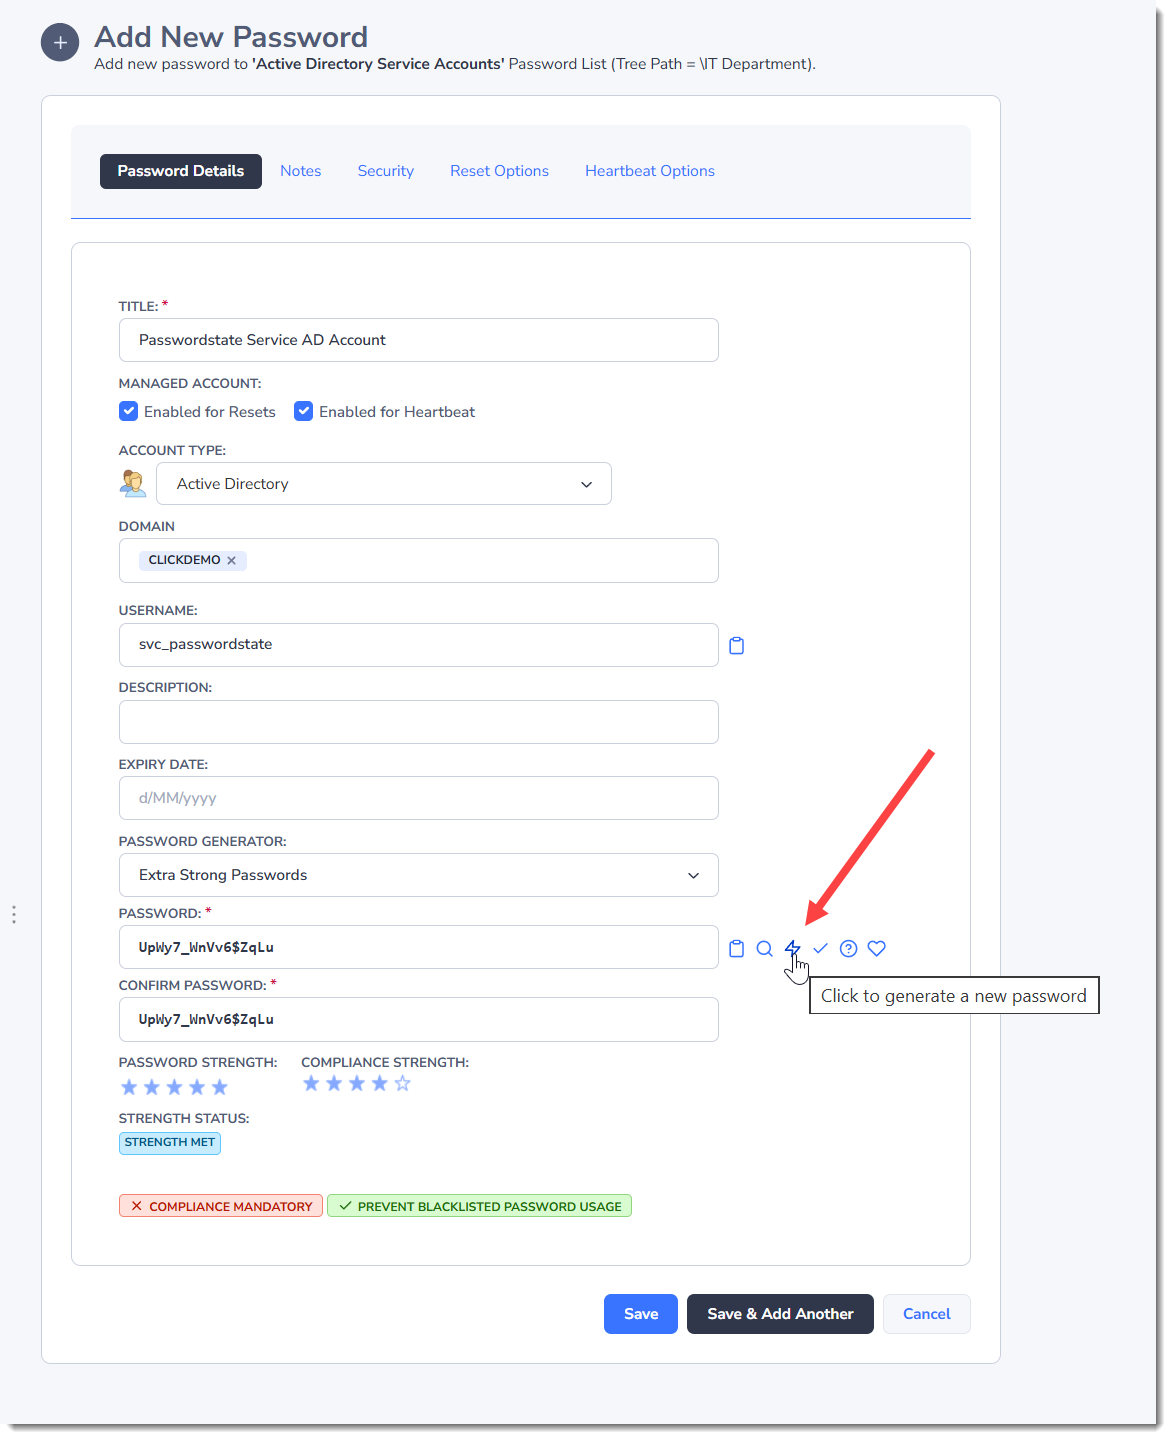Click the password strength star rating
This screenshot has width=1171, height=1439.
tap(174, 1087)
